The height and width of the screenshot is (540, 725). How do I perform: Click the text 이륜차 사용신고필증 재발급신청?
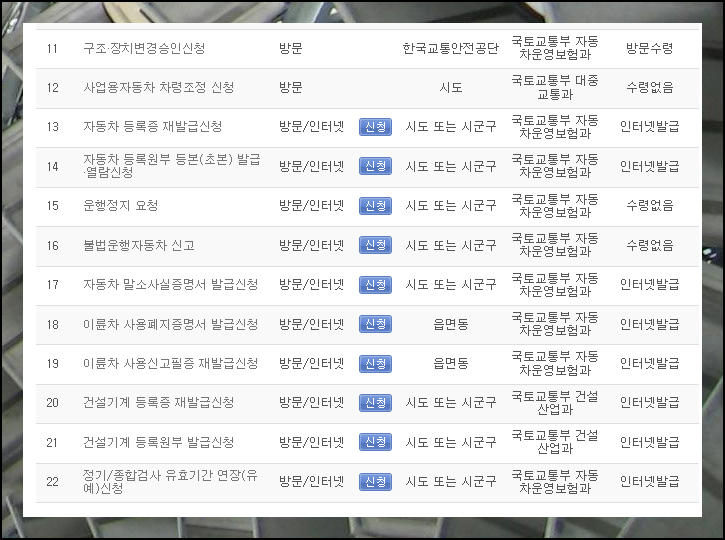[x=171, y=364]
